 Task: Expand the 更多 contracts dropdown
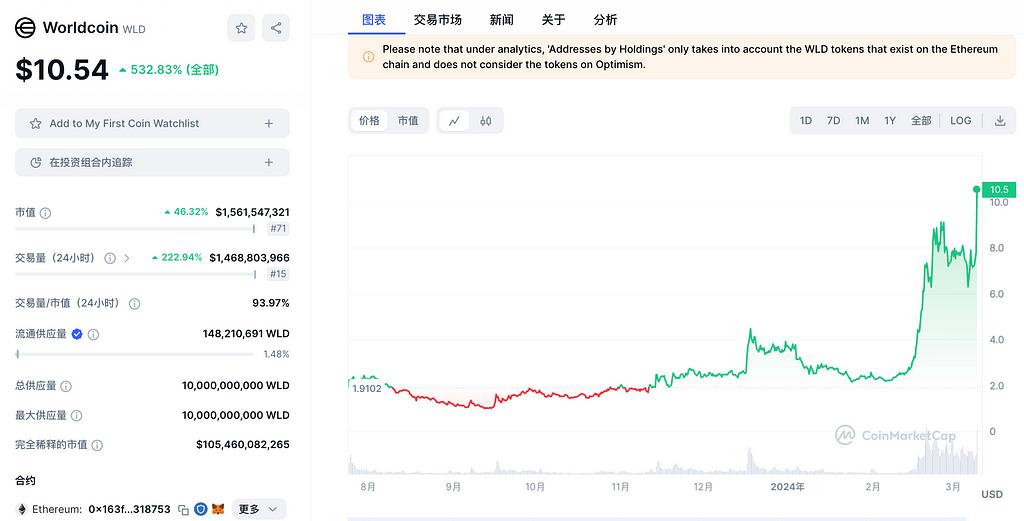(259, 509)
